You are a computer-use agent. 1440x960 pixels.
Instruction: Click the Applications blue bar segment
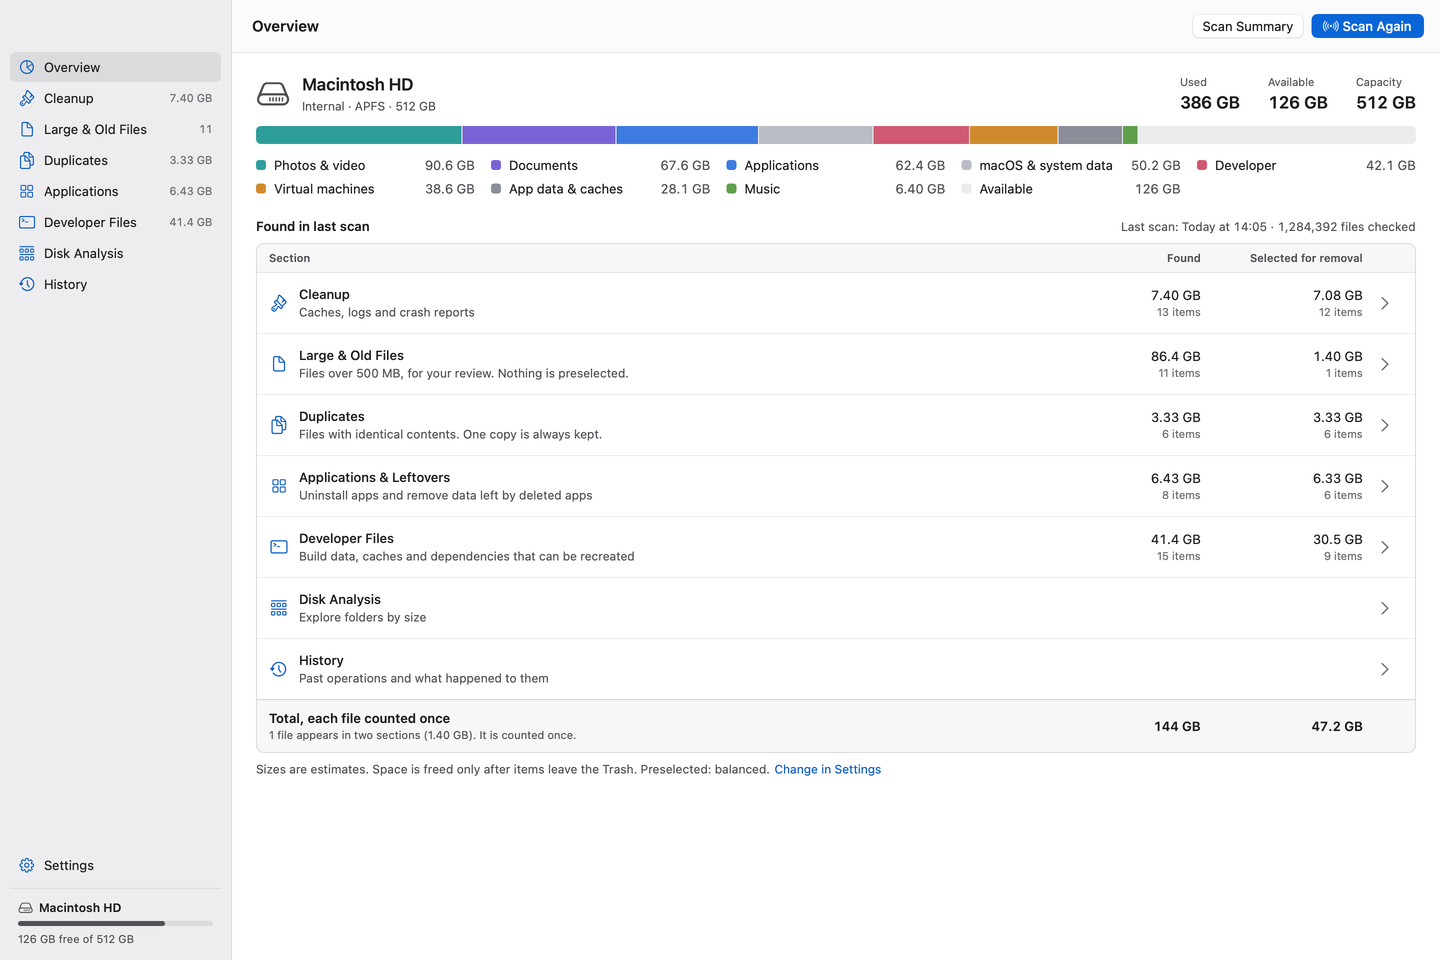[x=687, y=135]
